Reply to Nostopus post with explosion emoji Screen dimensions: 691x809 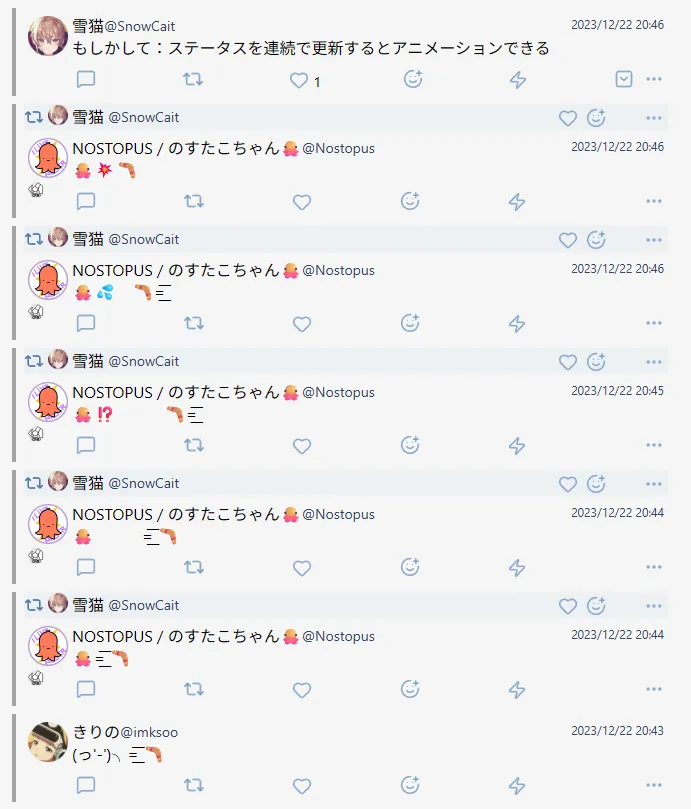pos(86,201)
